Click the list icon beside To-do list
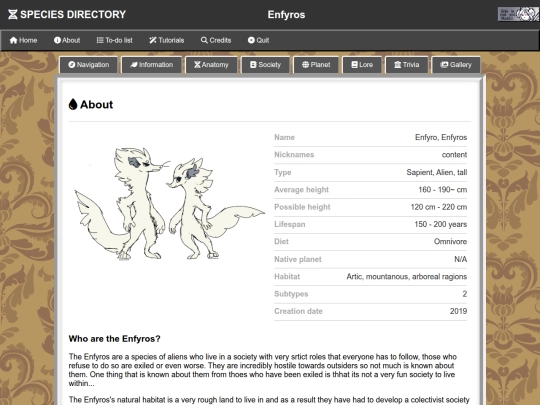This screenshot has width=540, height=405. [100, 40]
